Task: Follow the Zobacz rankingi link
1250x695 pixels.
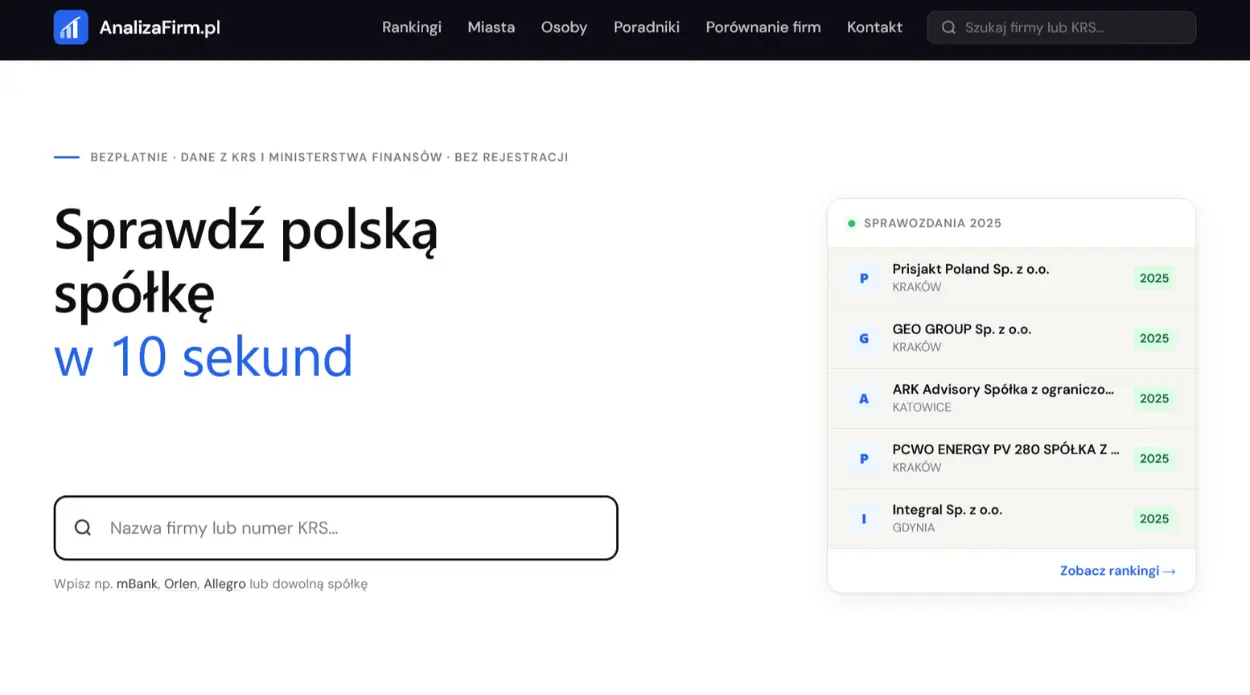Action: click(1118, 570)
